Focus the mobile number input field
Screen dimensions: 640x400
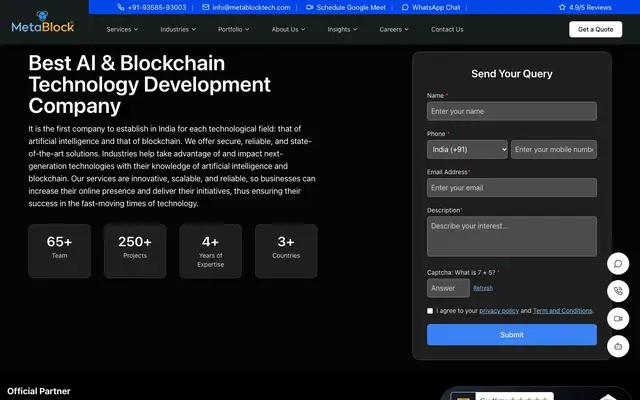point(554,149)
